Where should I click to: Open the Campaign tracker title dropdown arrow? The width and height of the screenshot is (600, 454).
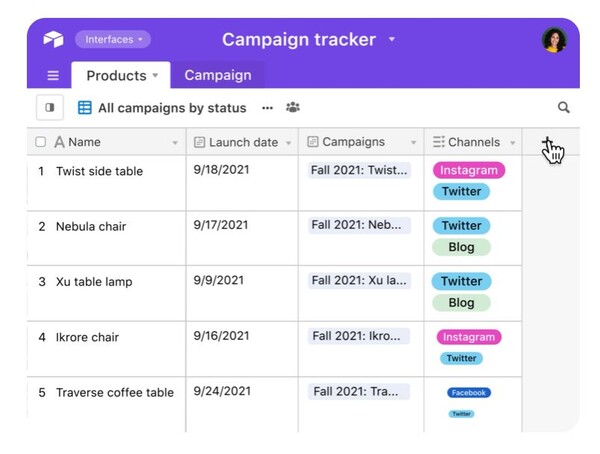(392, 40)
